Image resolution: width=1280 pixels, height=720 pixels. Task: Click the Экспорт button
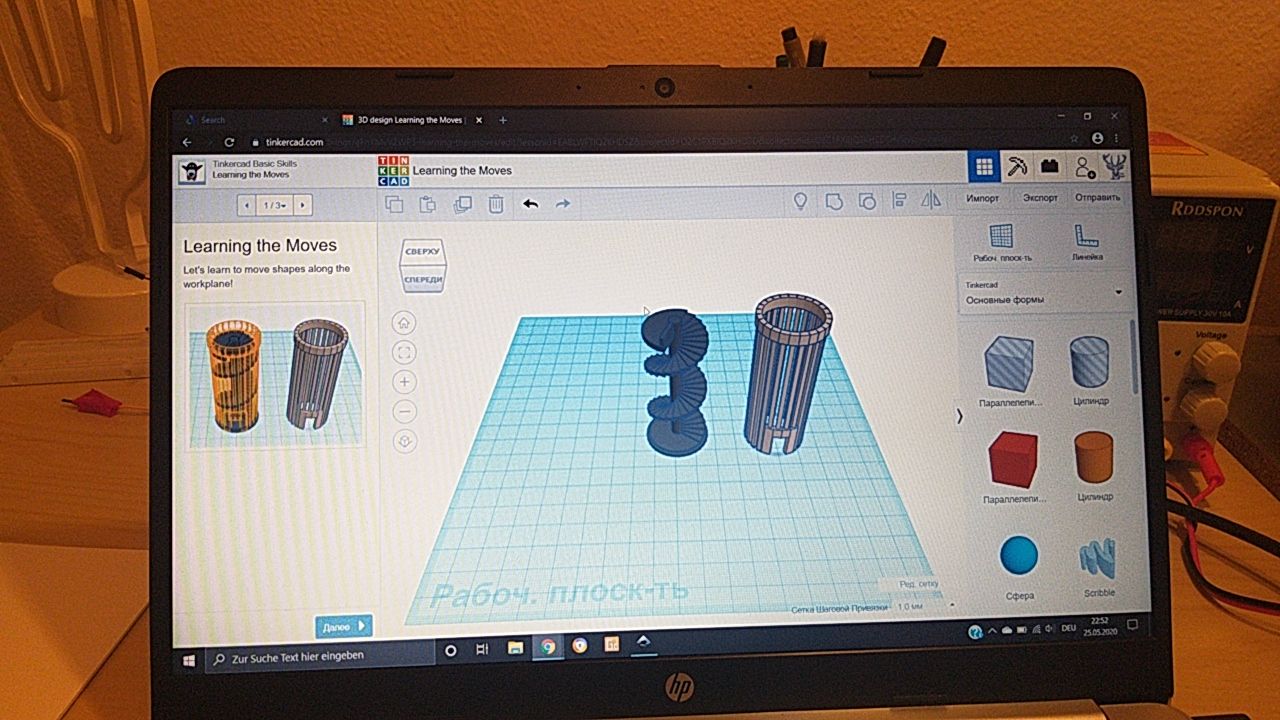pyautogui.click(x=1040, y=198)
